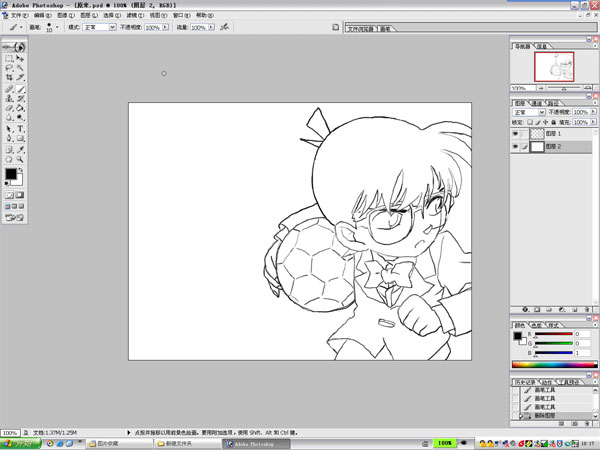Screen dimensions: 600x450
Task: Select the Blur tool
Action: pos(9,117)
